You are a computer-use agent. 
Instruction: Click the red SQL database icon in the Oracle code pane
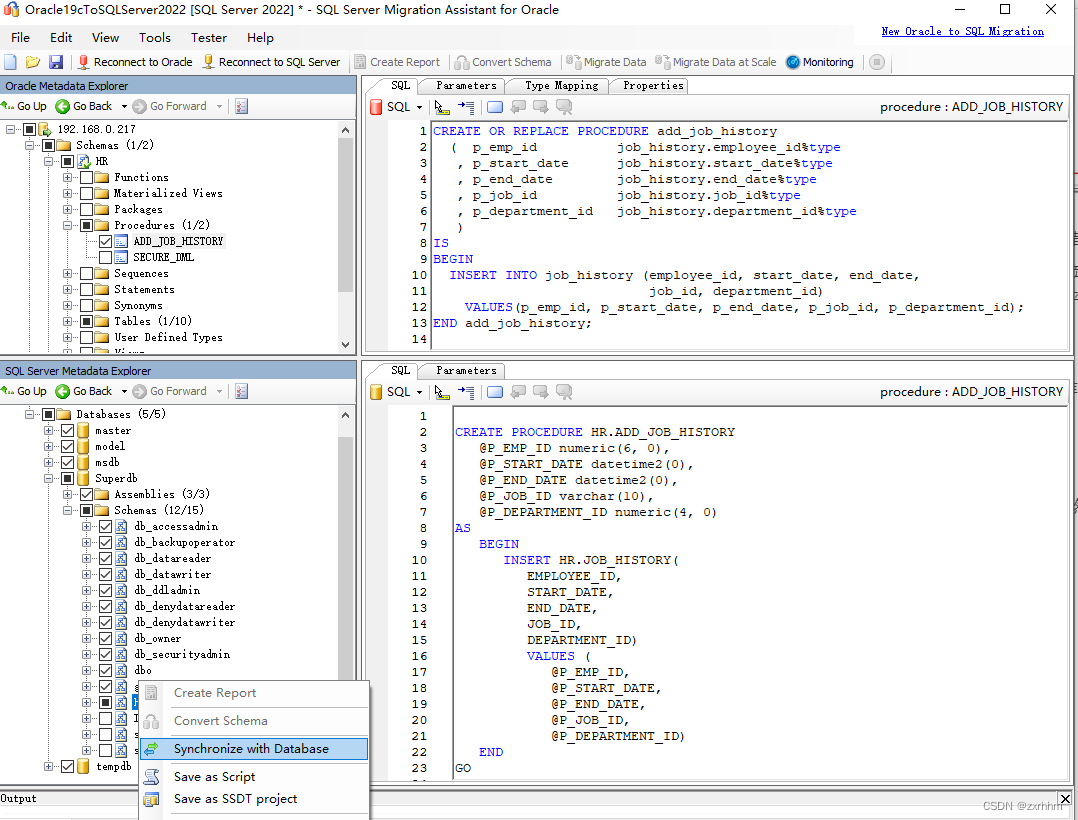point(376,107)
